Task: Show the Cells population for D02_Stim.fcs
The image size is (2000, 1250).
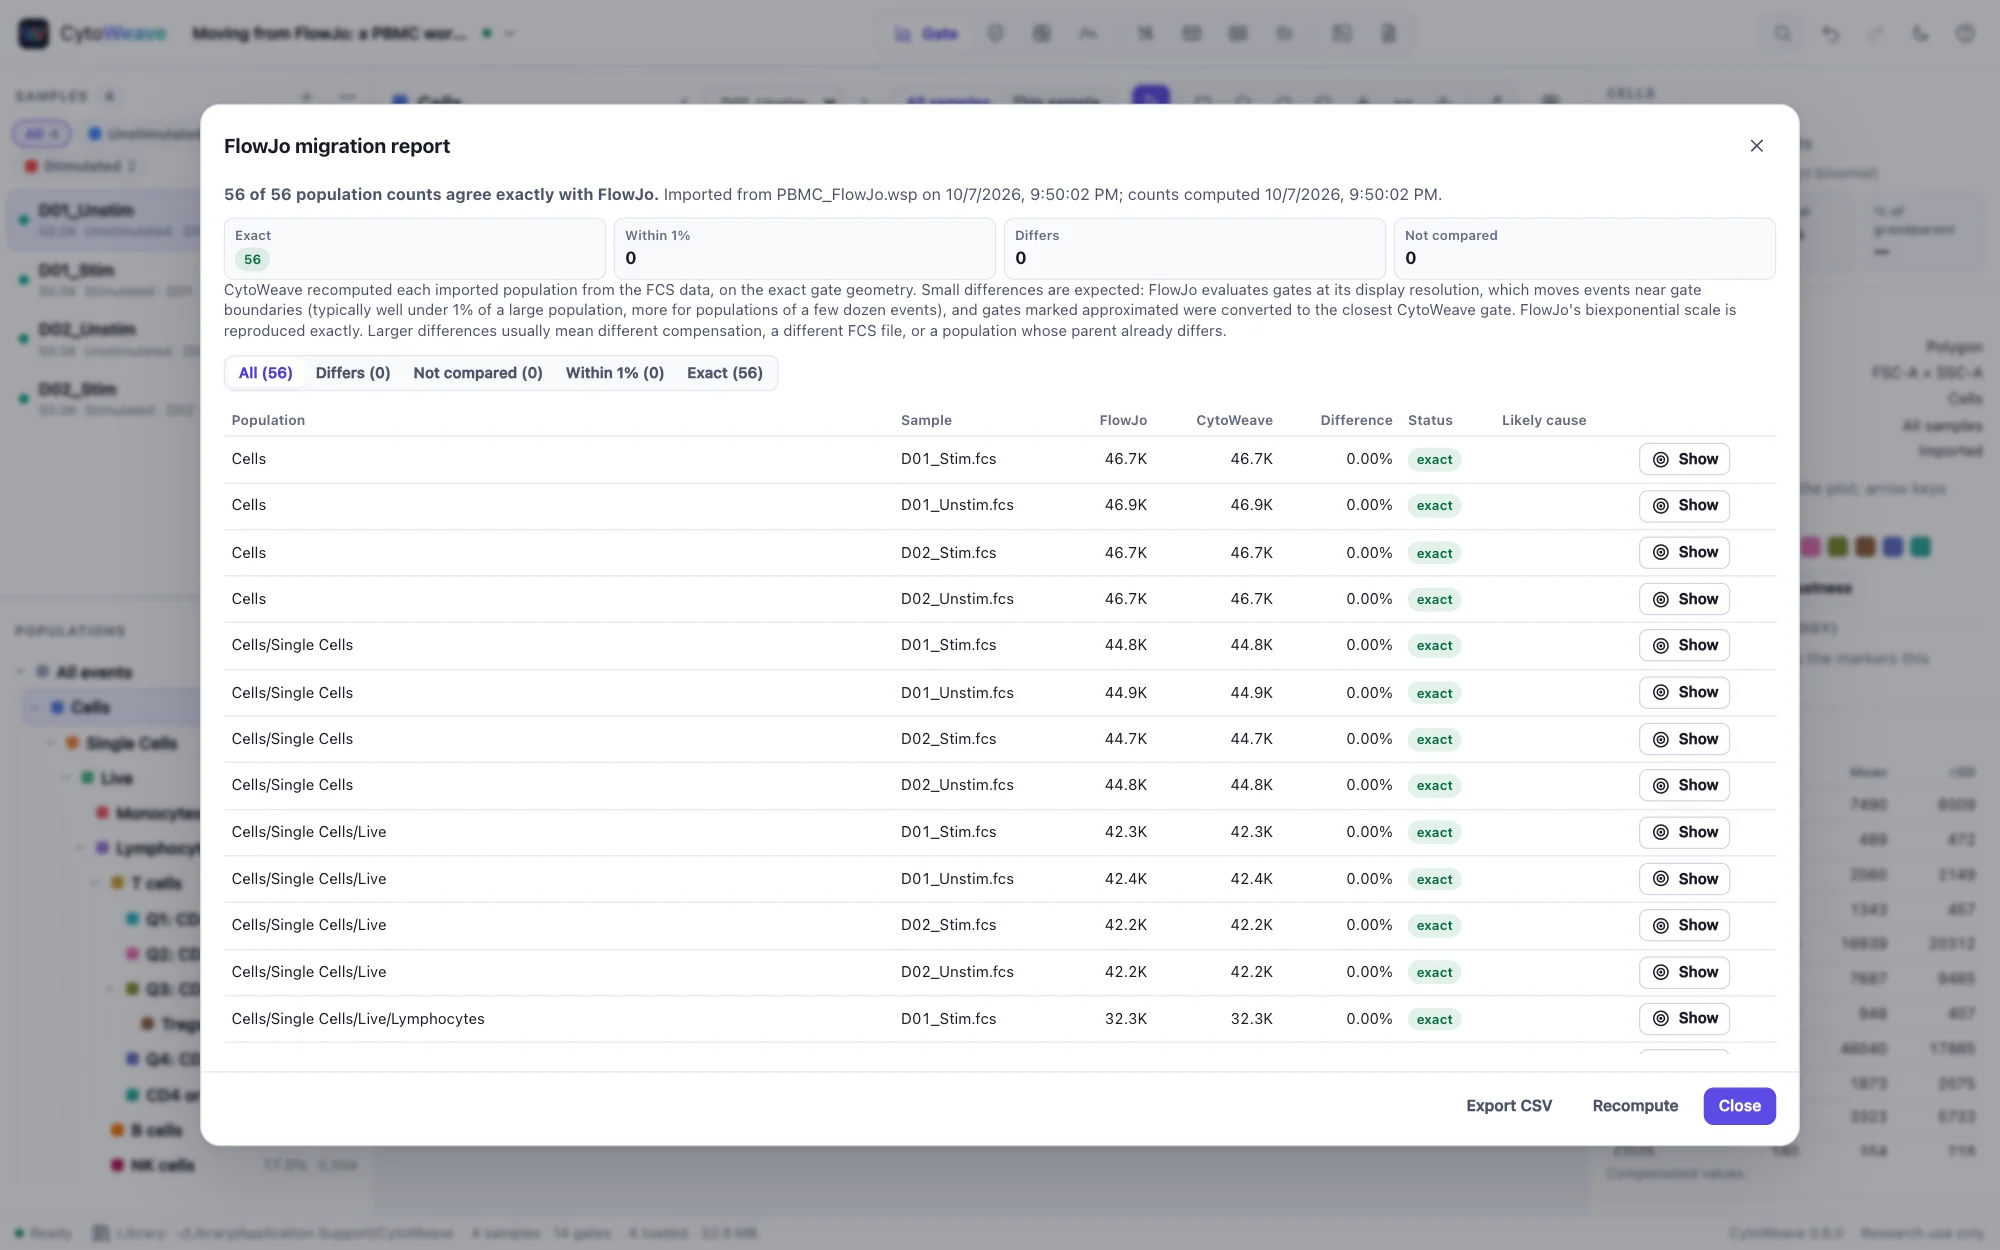Action: [1684, 552]
